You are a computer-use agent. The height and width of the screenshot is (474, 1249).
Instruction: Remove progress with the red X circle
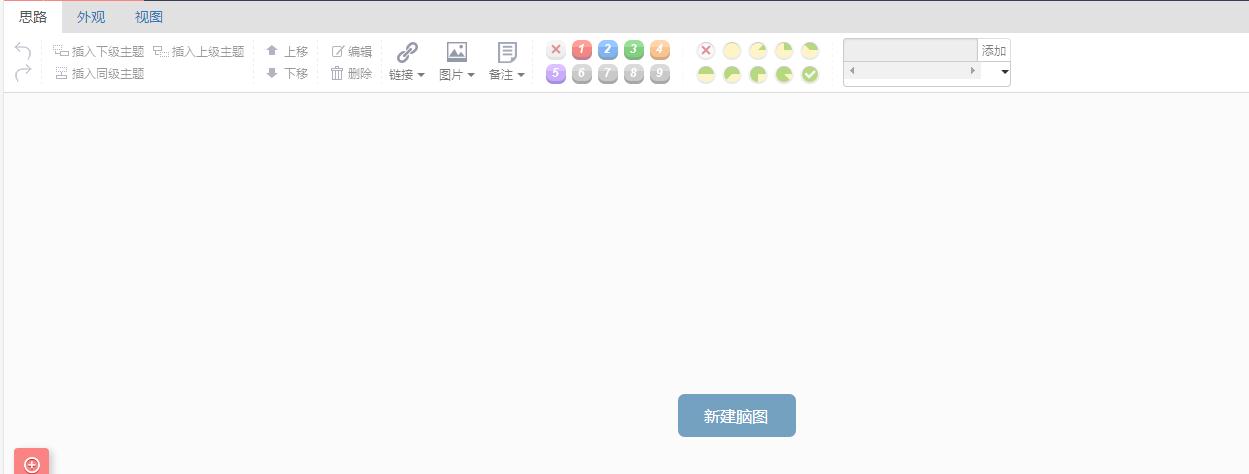[706, 50]
